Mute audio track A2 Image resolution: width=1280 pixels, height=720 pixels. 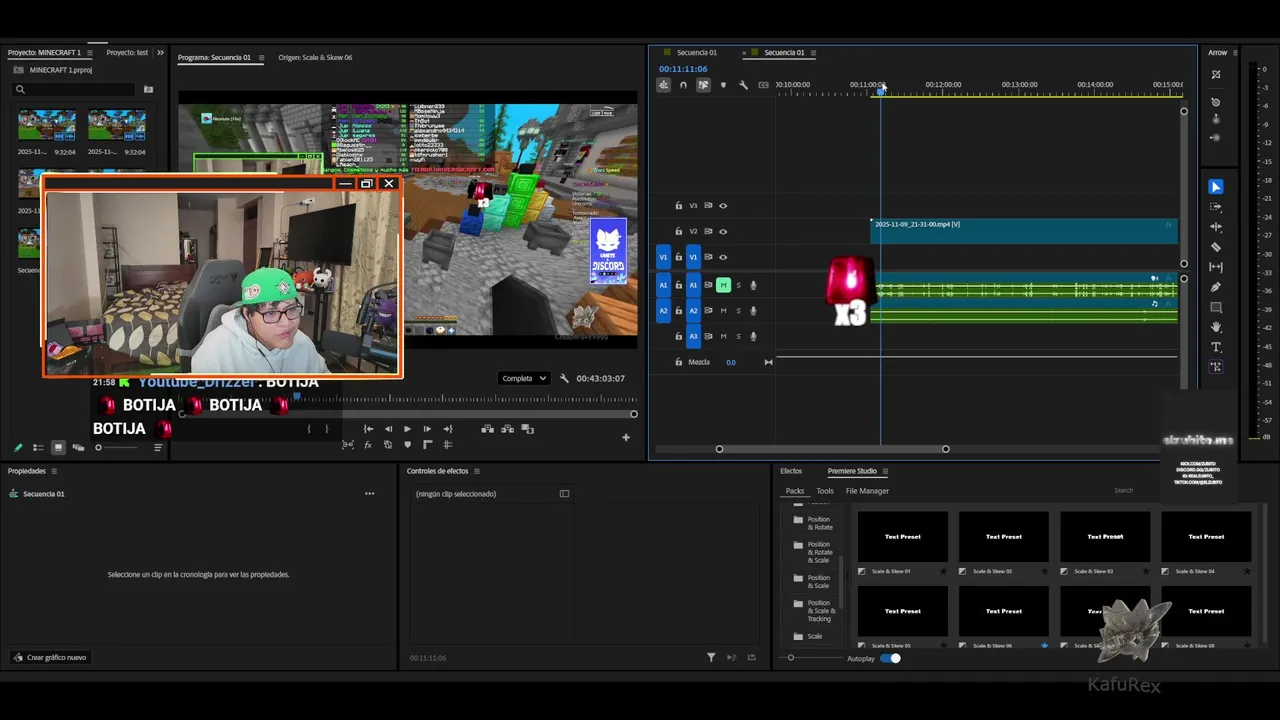(723, 311)
